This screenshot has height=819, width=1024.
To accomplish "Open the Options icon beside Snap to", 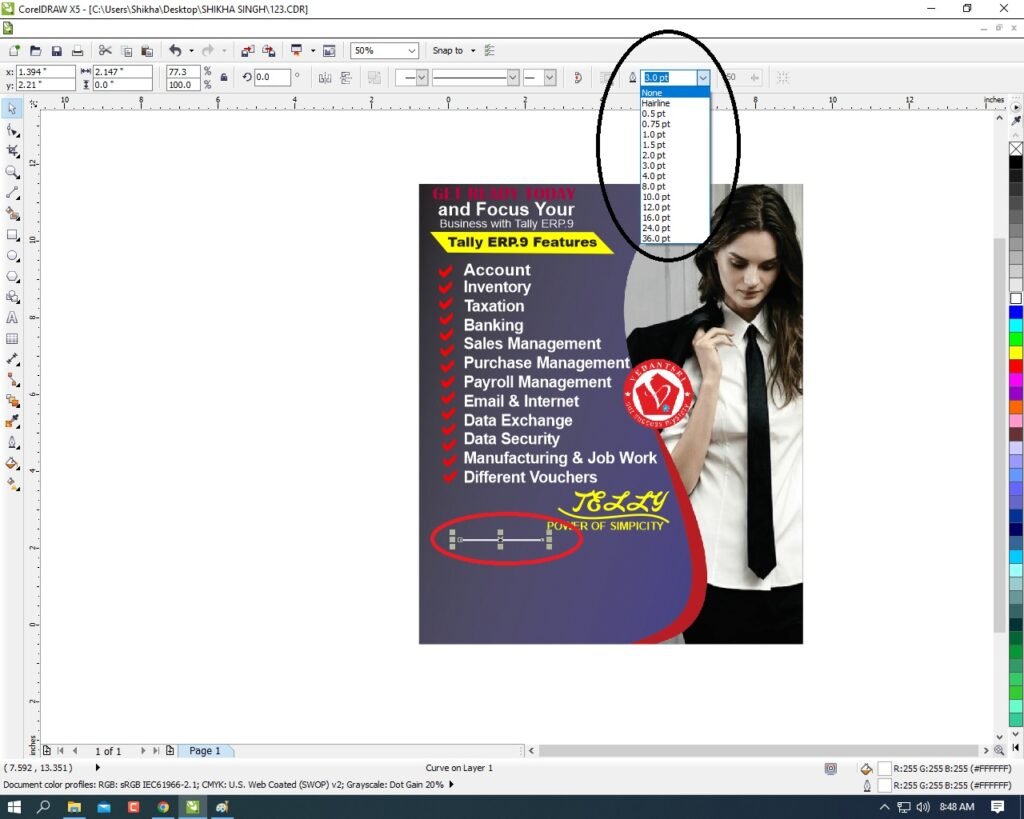I will (x=489, y=50).
